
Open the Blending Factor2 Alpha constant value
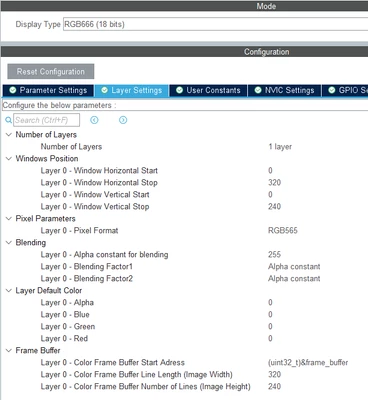click(294, 279)
